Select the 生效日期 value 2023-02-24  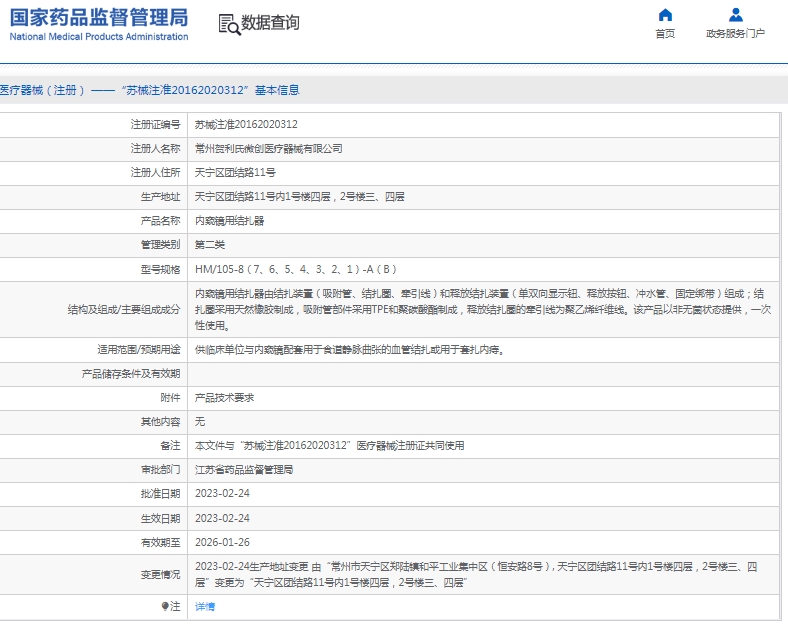click(222, 518)
